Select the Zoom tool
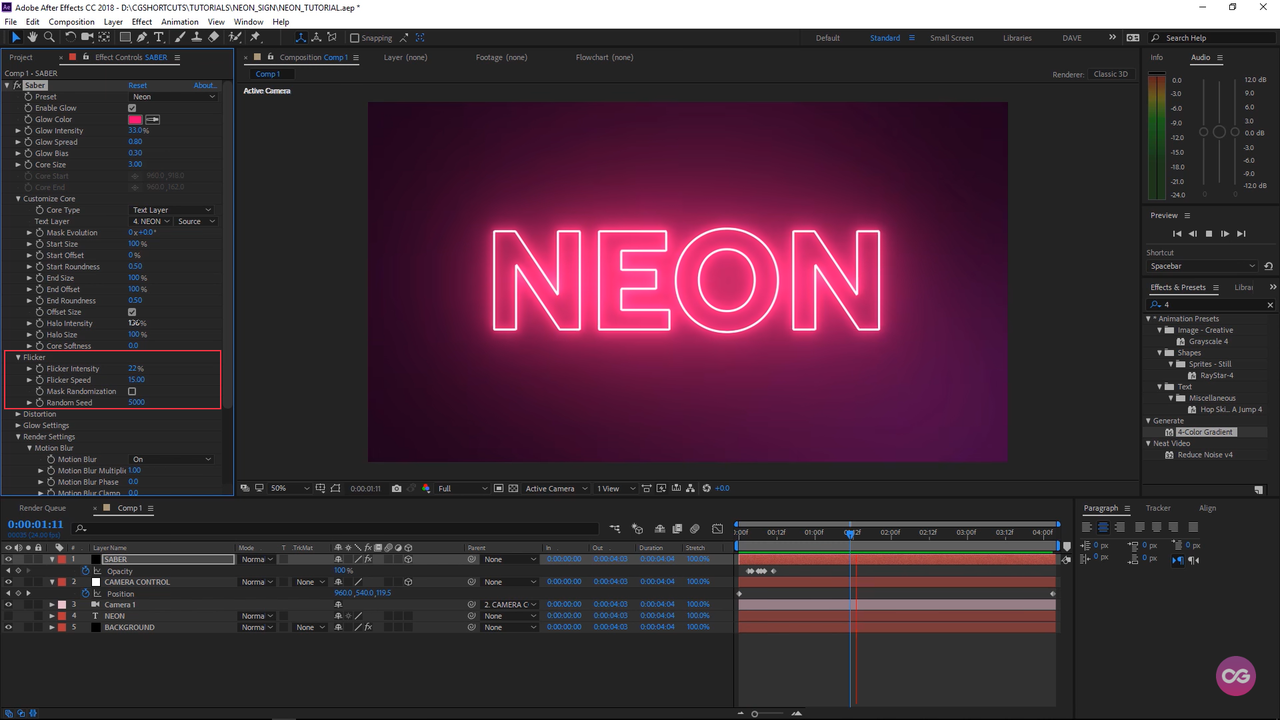 point(49,38)
